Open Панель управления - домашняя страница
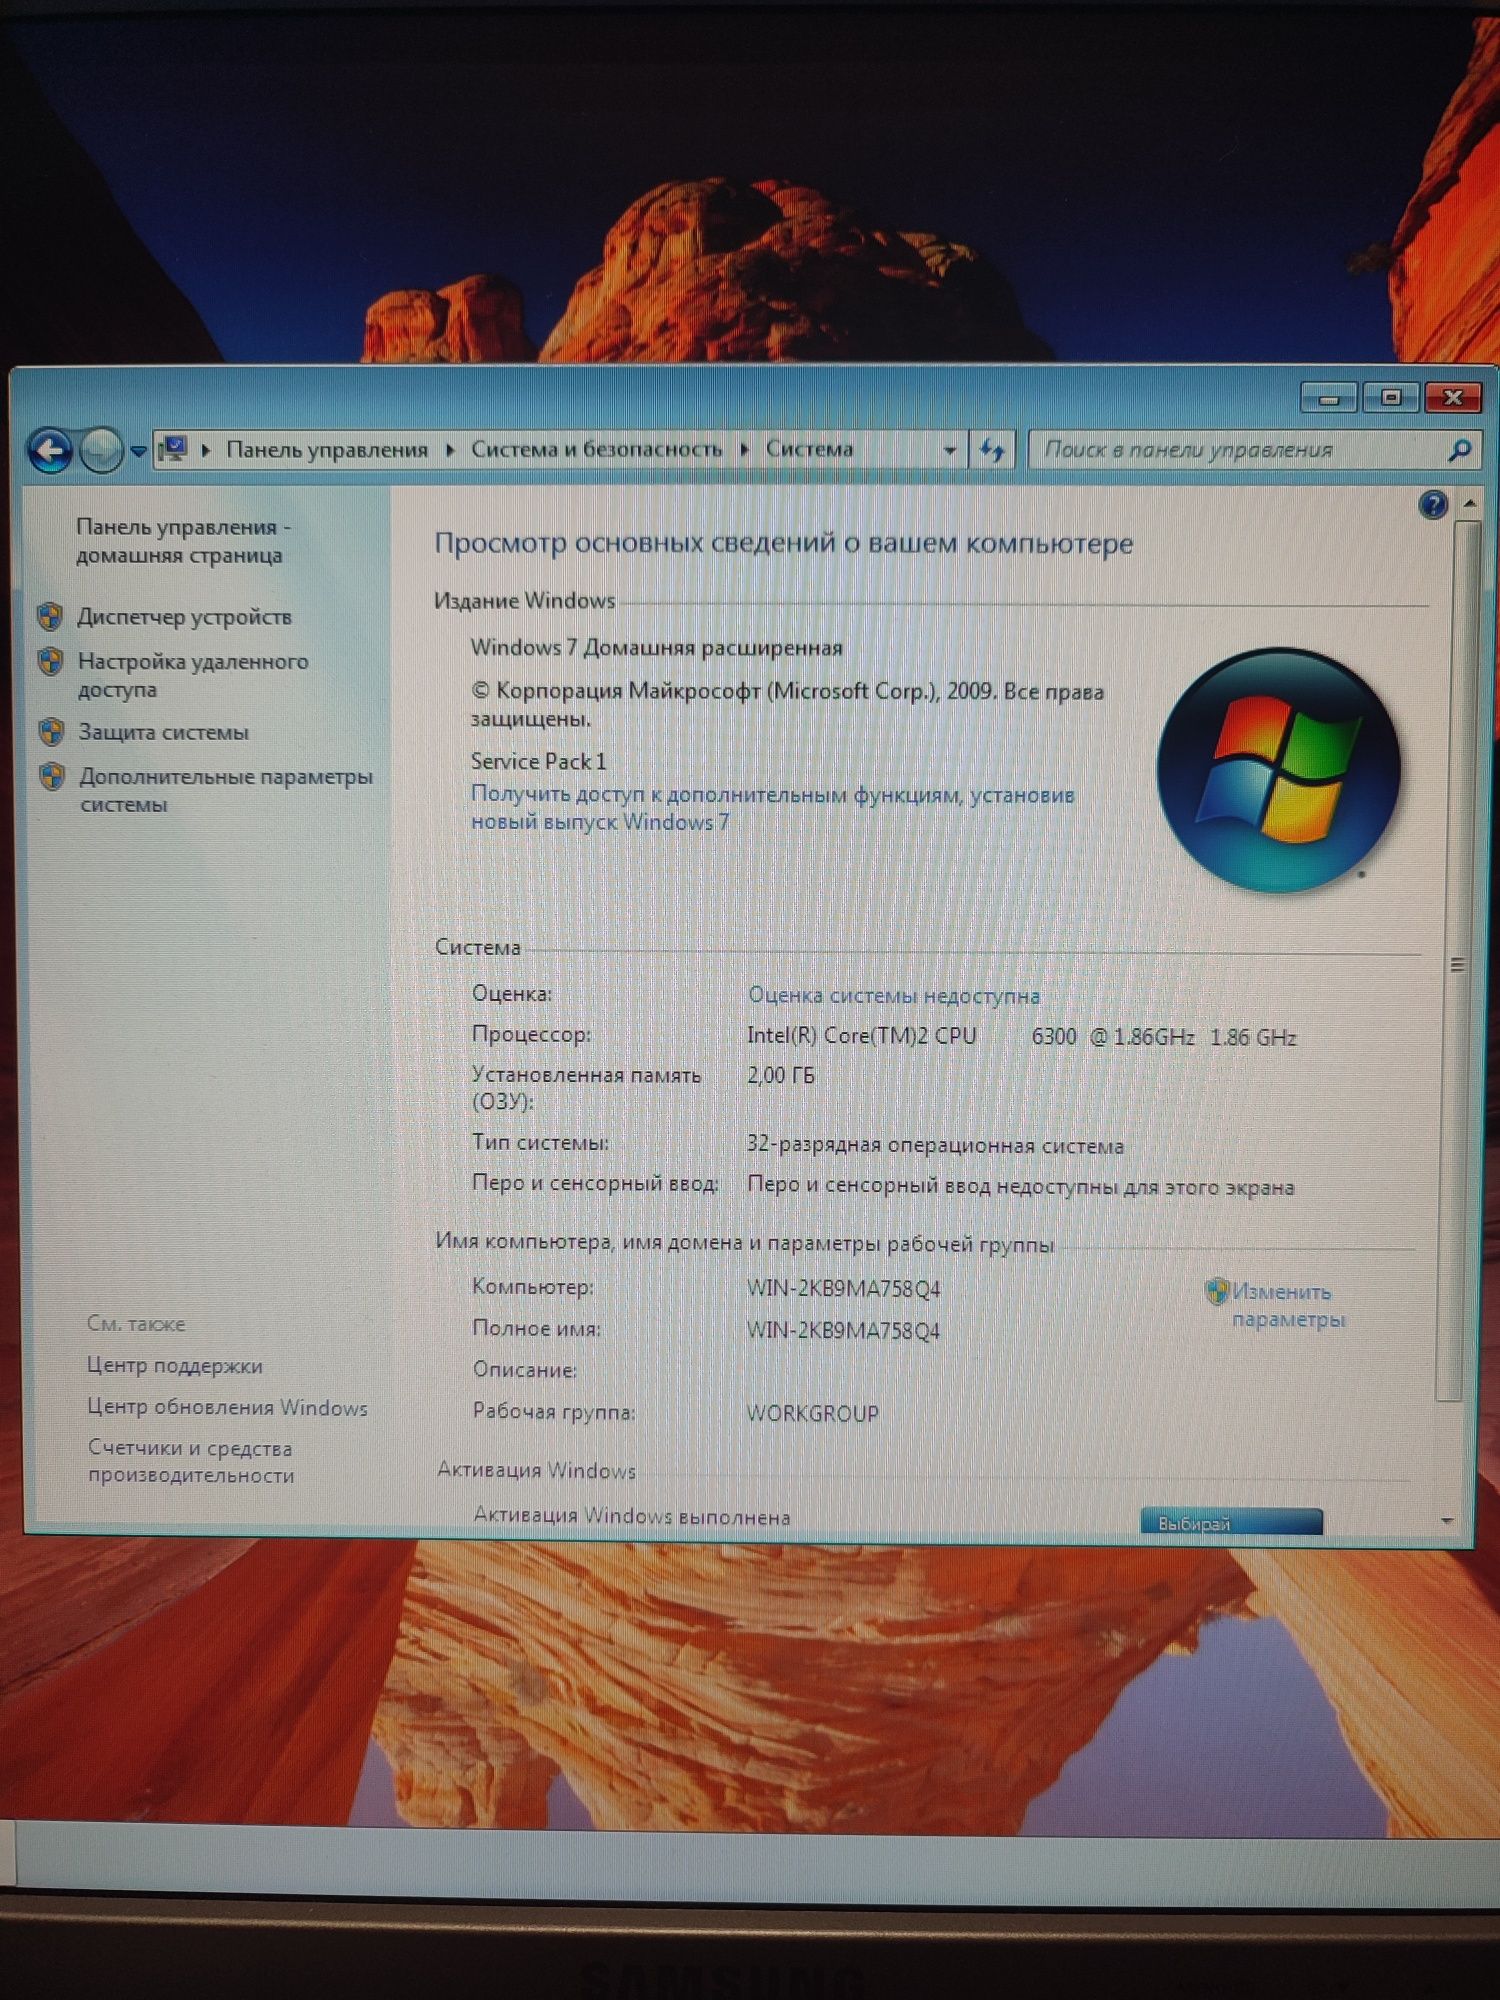The image size is (1500, 2000). tap(182, 541)
